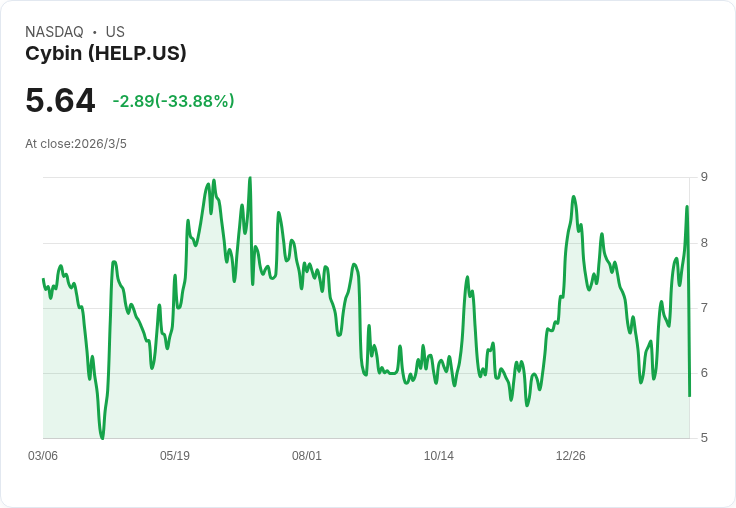Click the dot separator between NASDAQ and US

(94, 32)
